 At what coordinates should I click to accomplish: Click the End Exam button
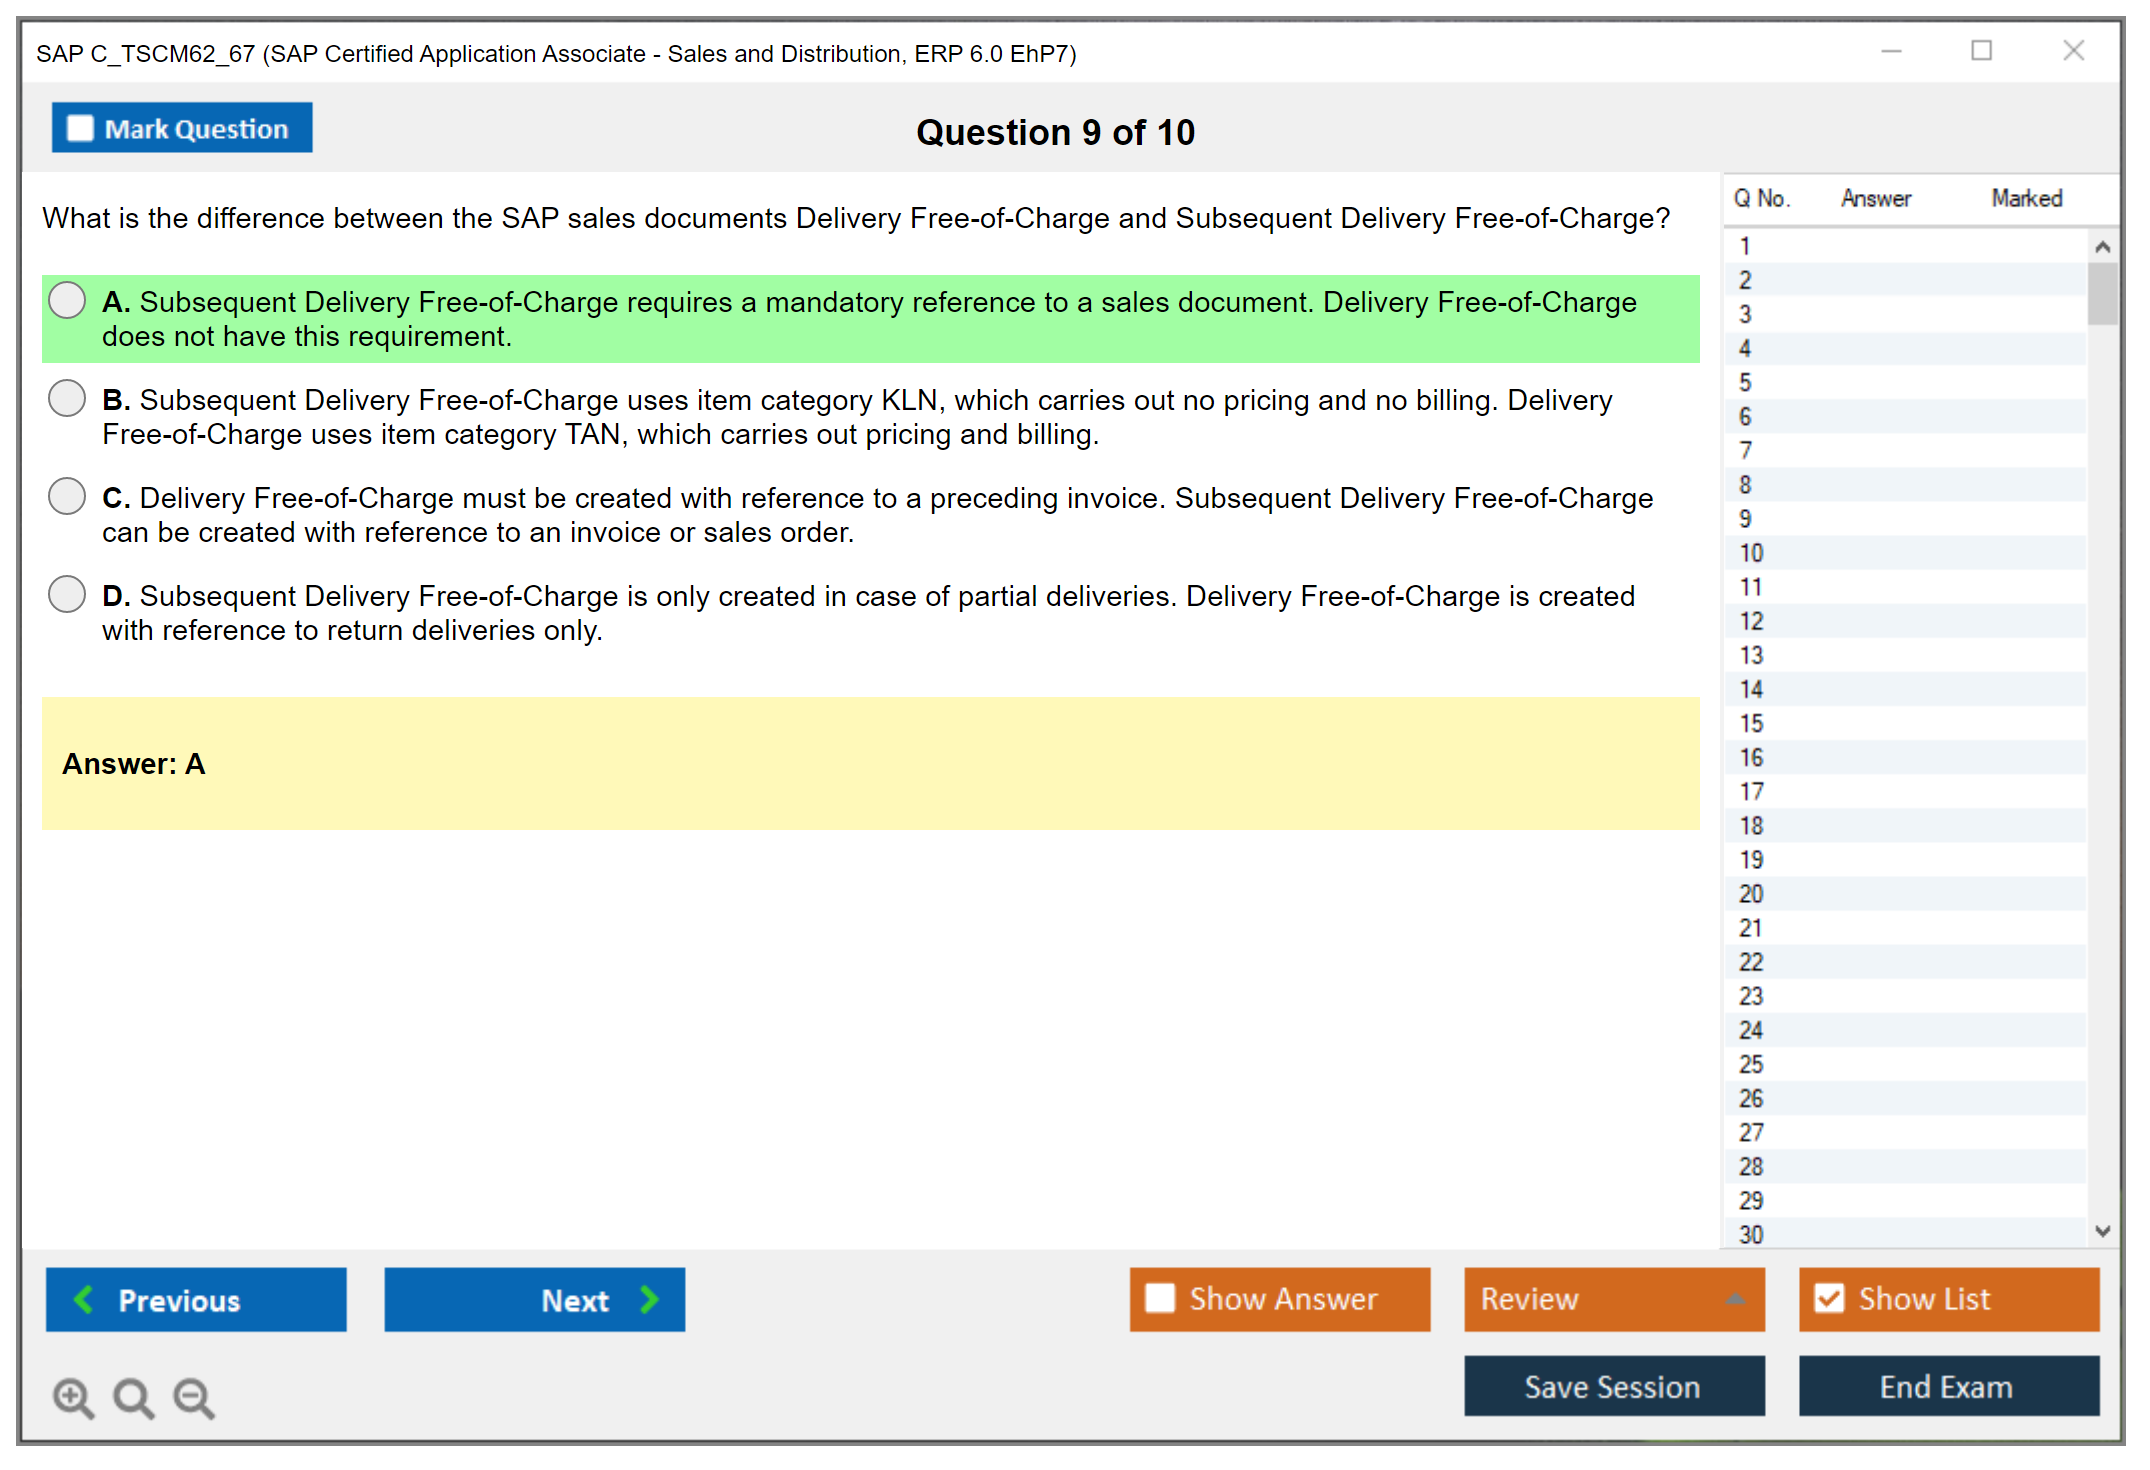click(x=1947, y=1386)
